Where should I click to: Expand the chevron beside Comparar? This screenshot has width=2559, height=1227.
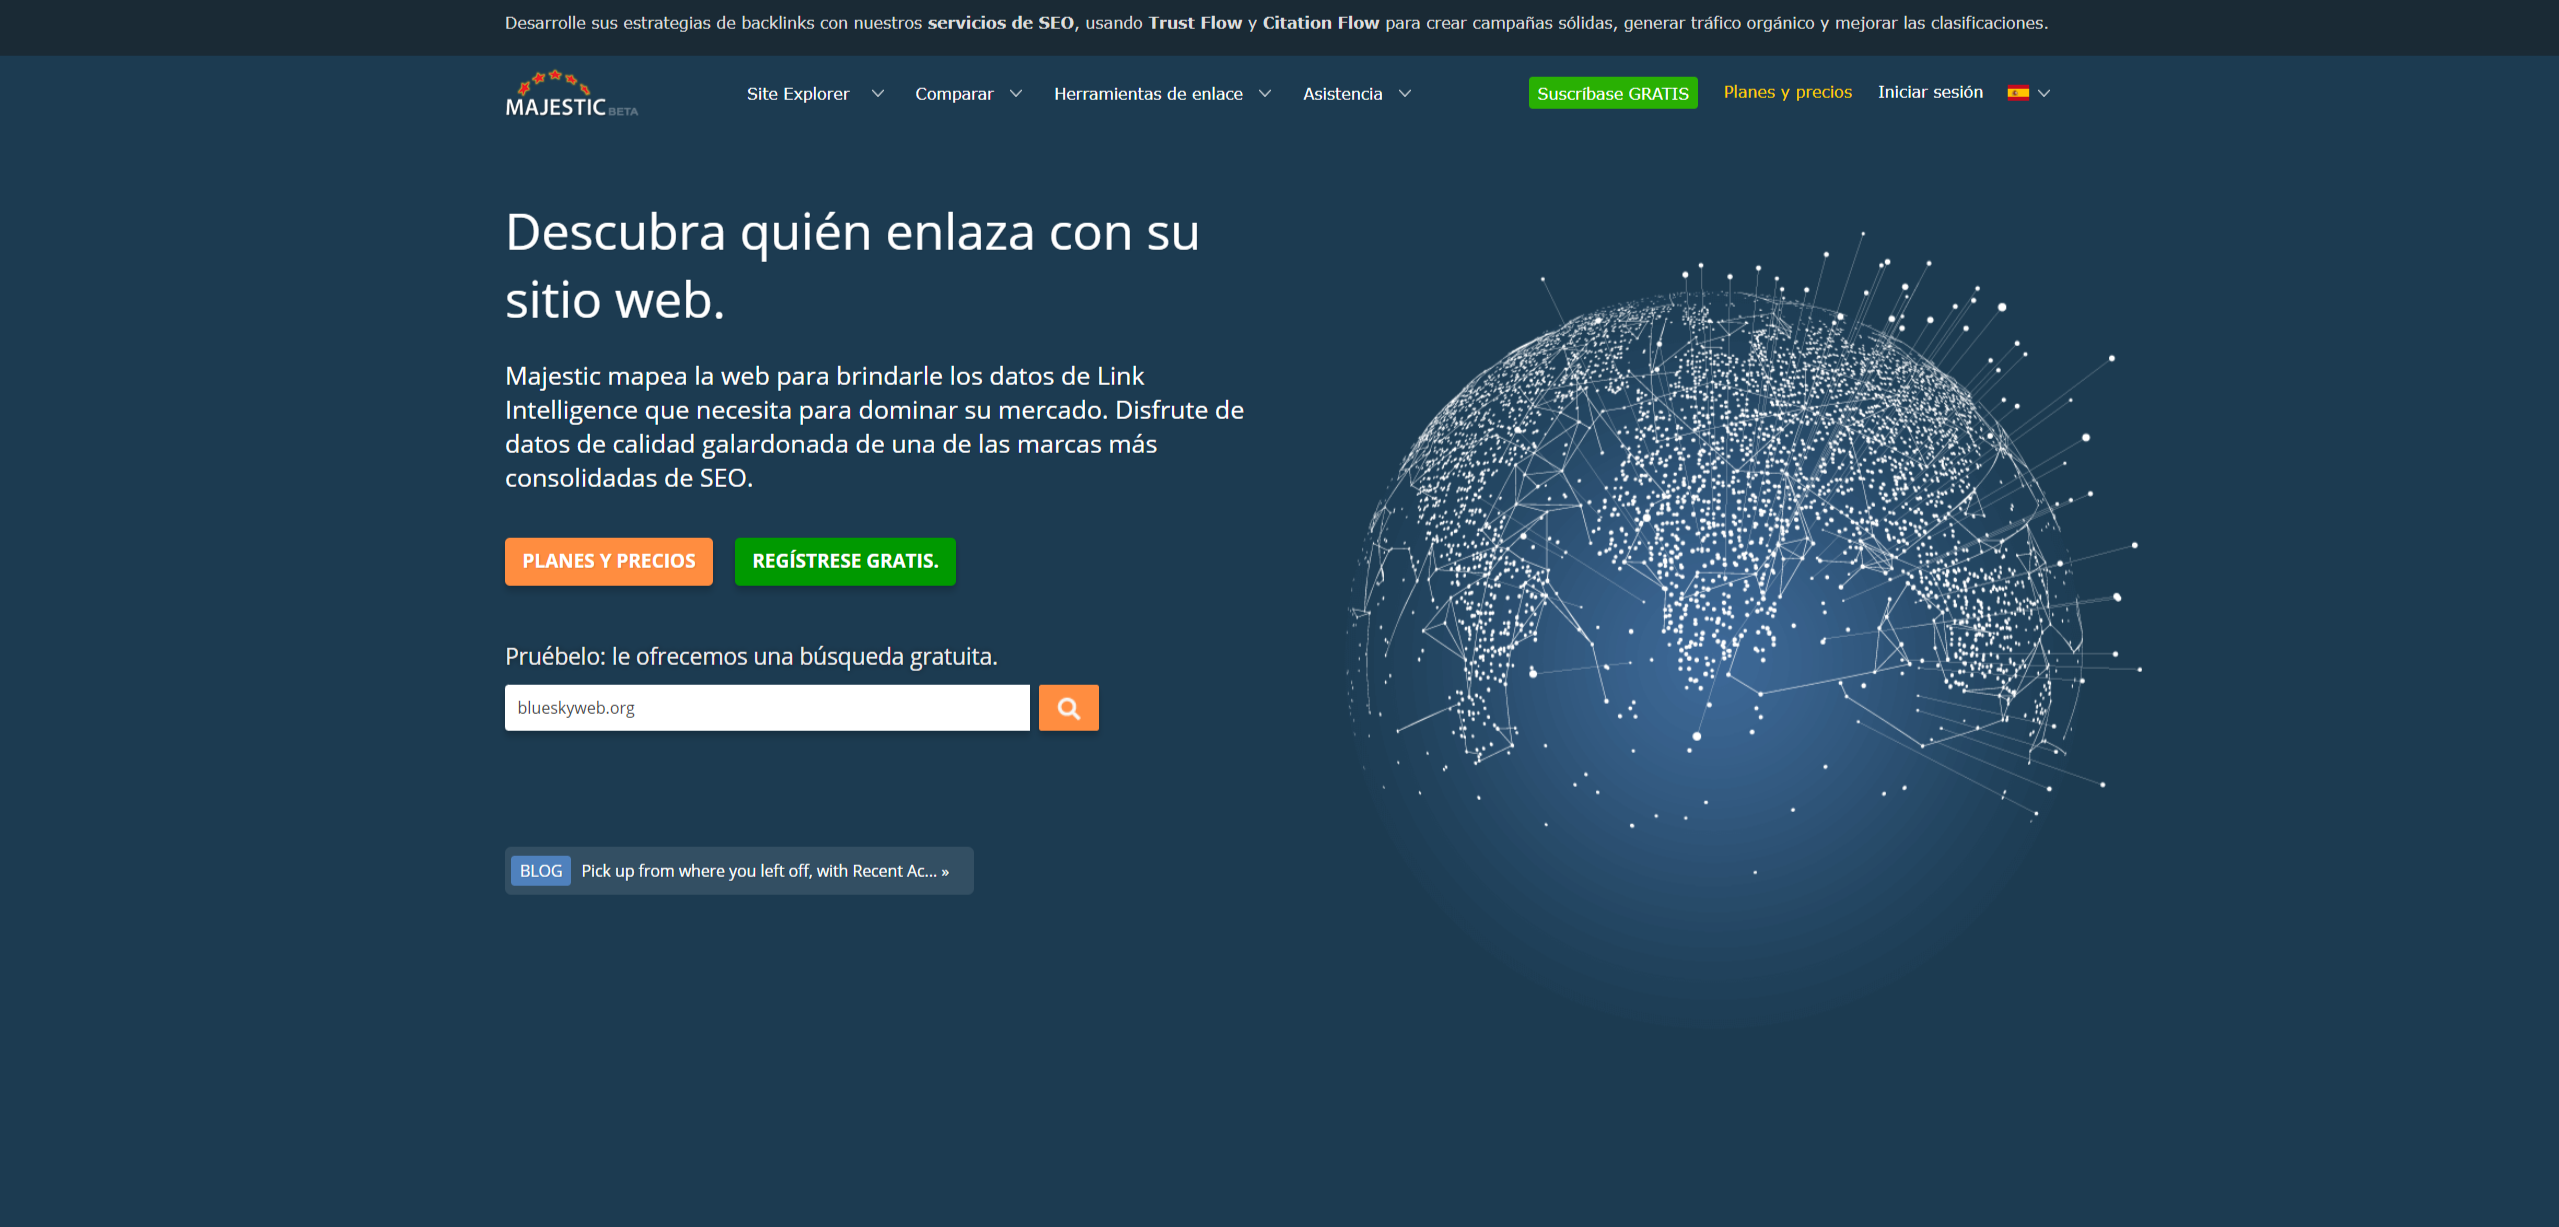1016,94
